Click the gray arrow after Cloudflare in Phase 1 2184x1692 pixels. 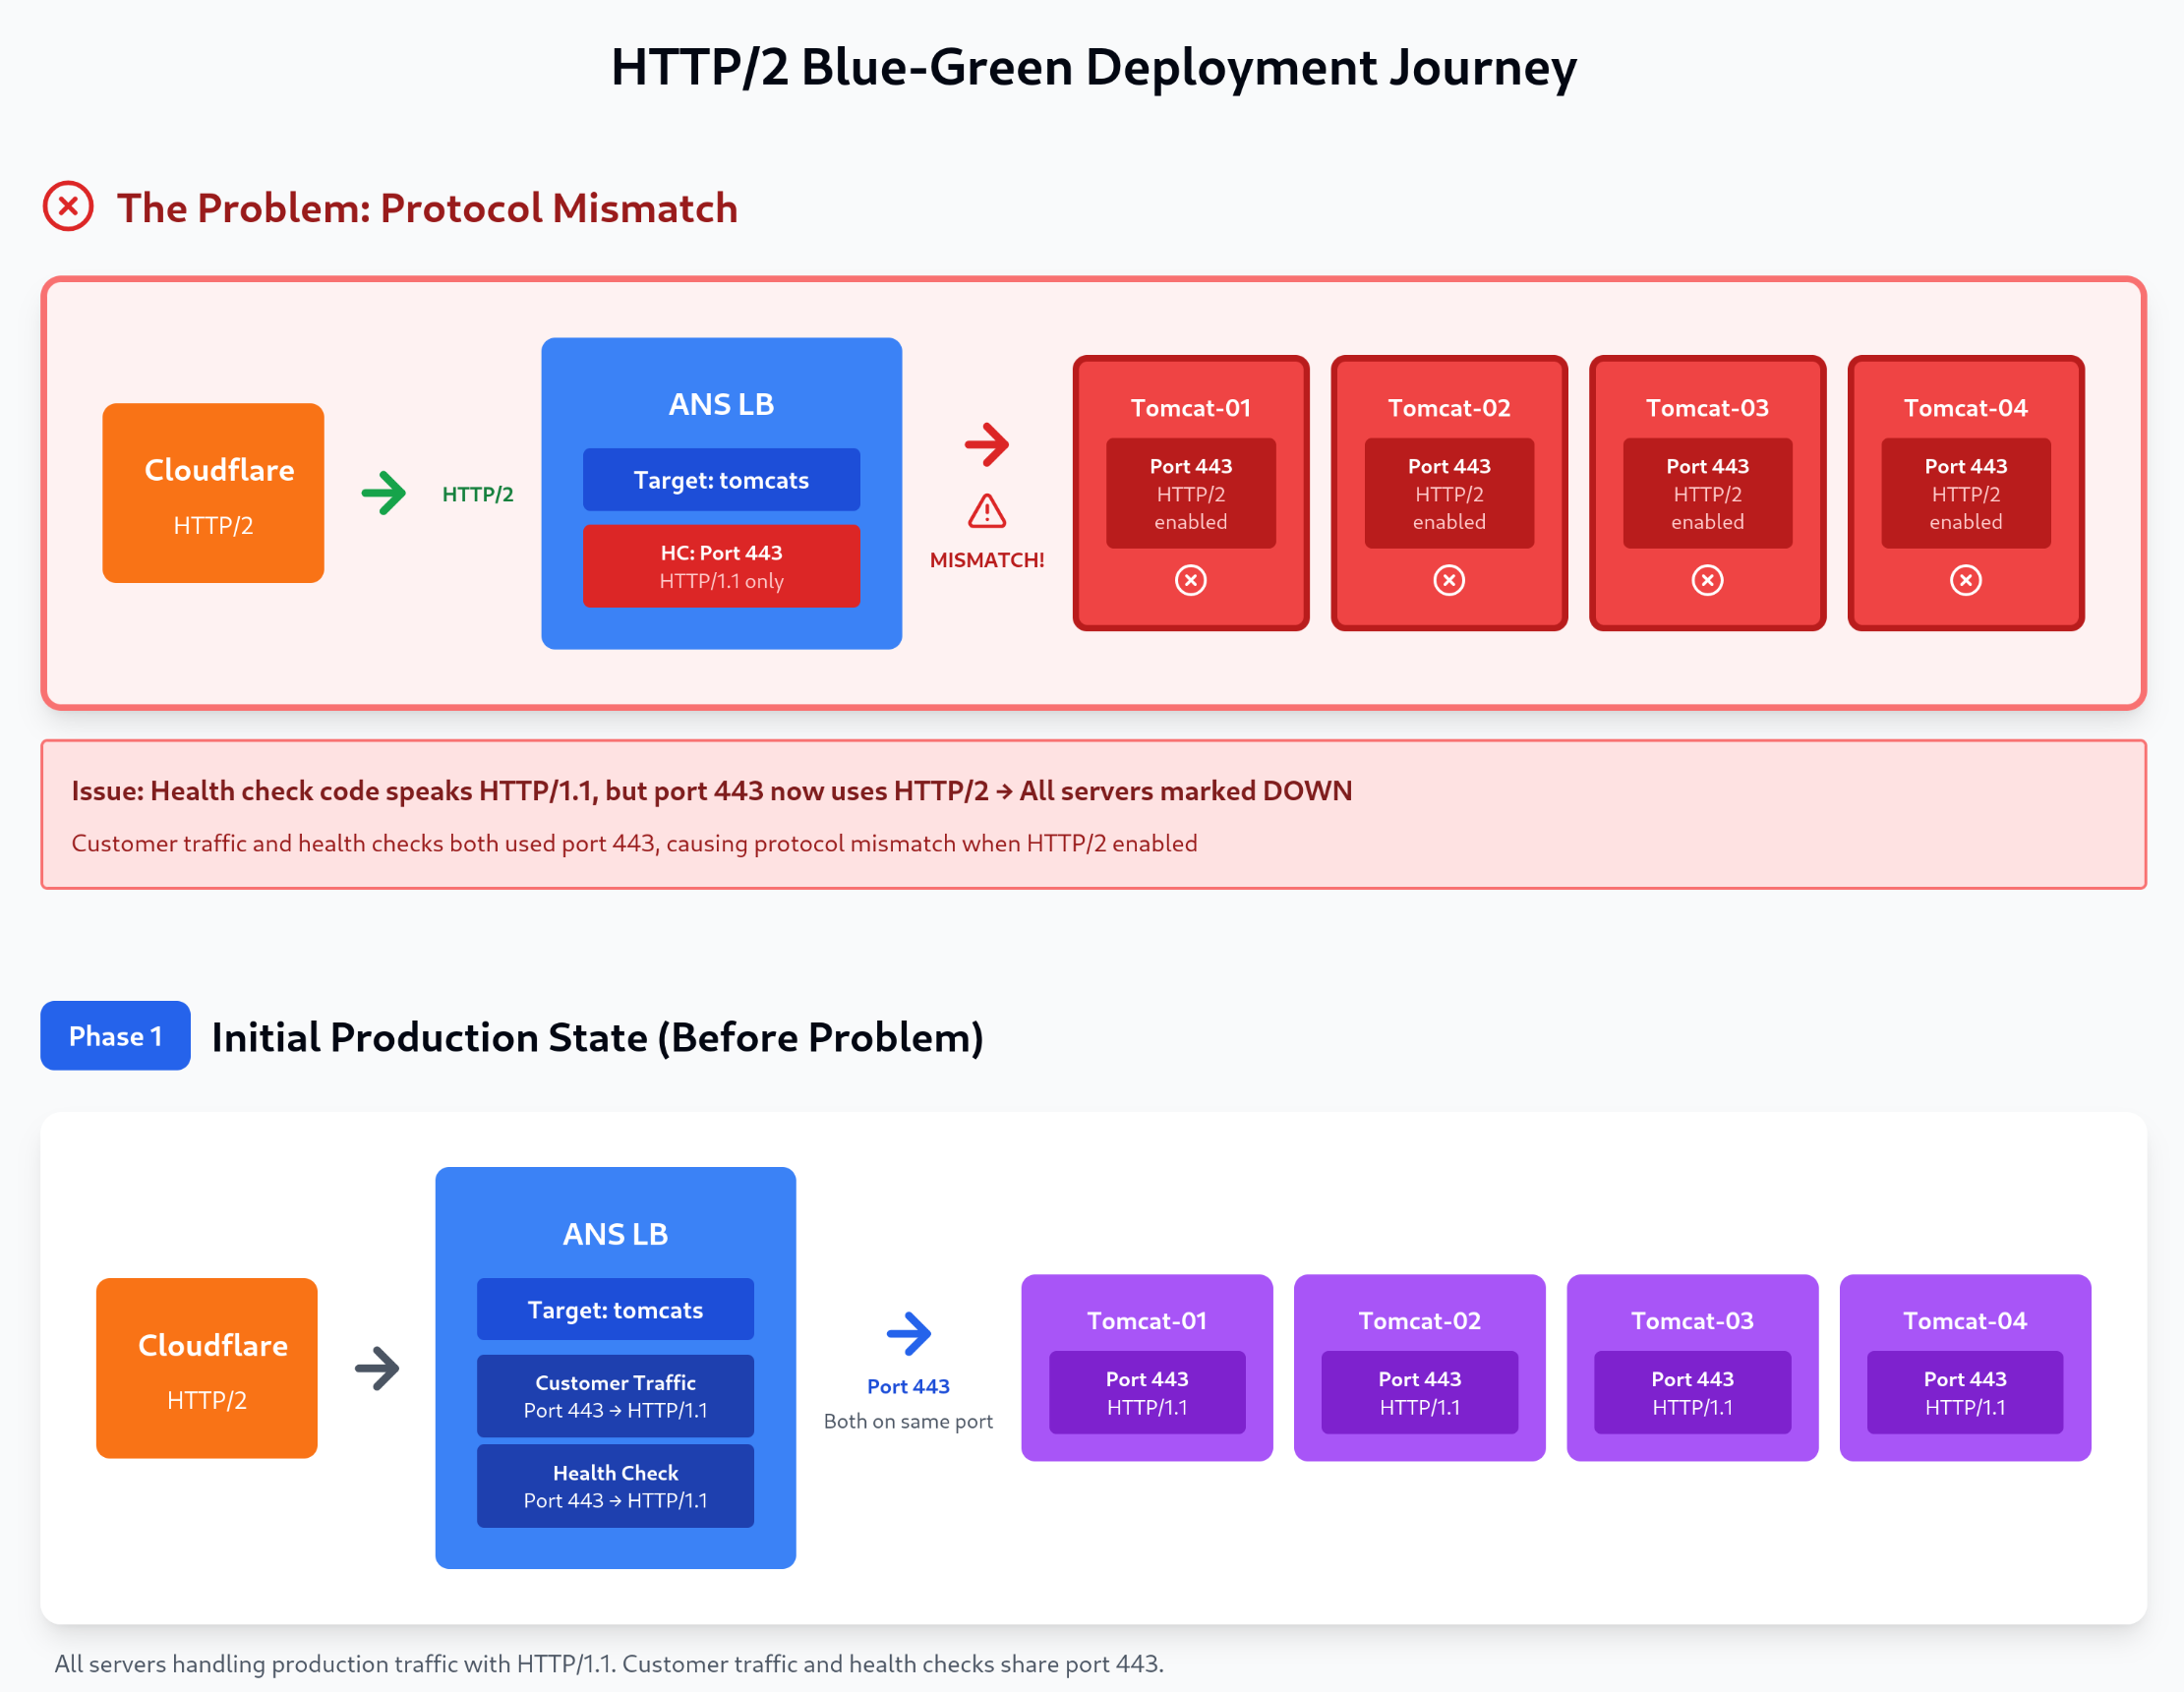pyautogui.click(x=377, y=1368)
